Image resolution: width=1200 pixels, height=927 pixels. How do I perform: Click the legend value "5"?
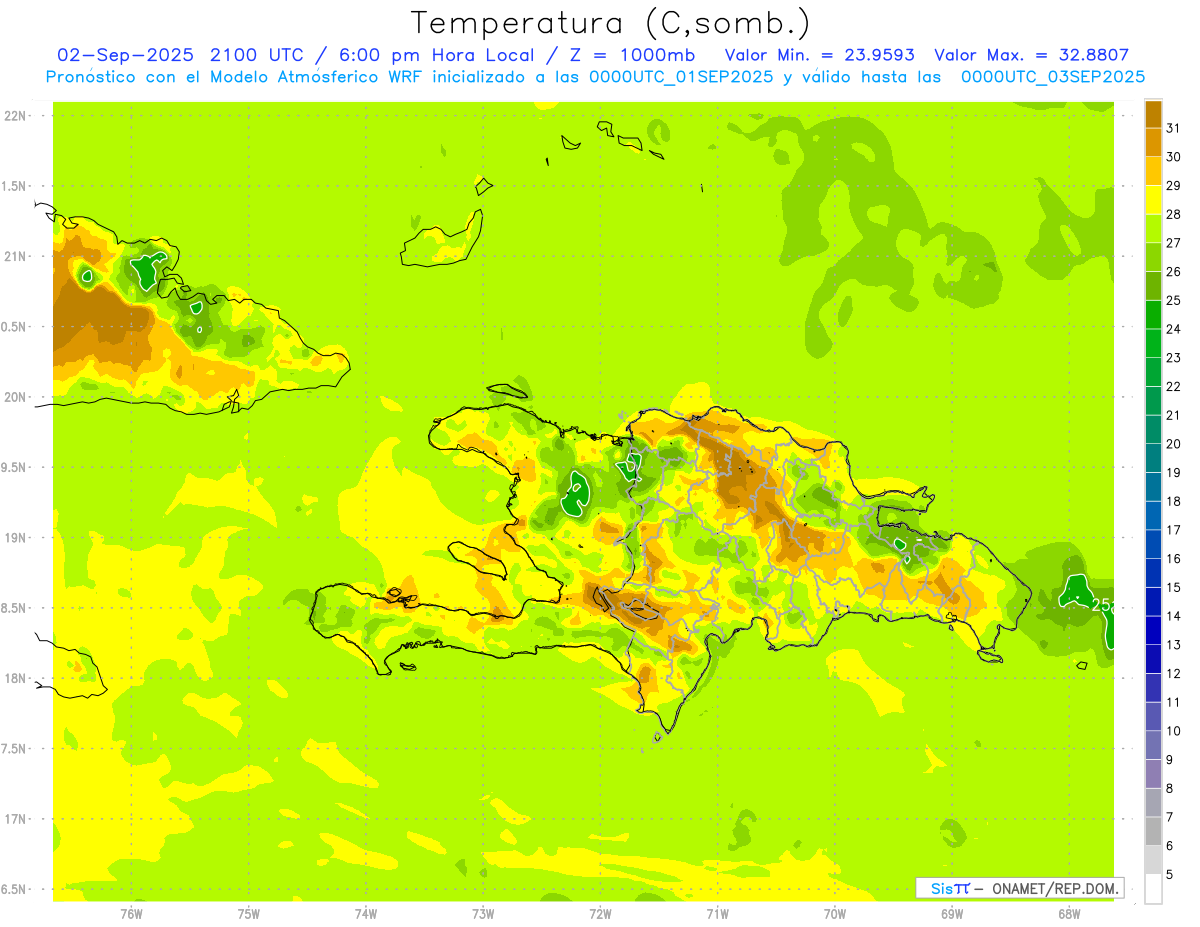pos(1169,875)
